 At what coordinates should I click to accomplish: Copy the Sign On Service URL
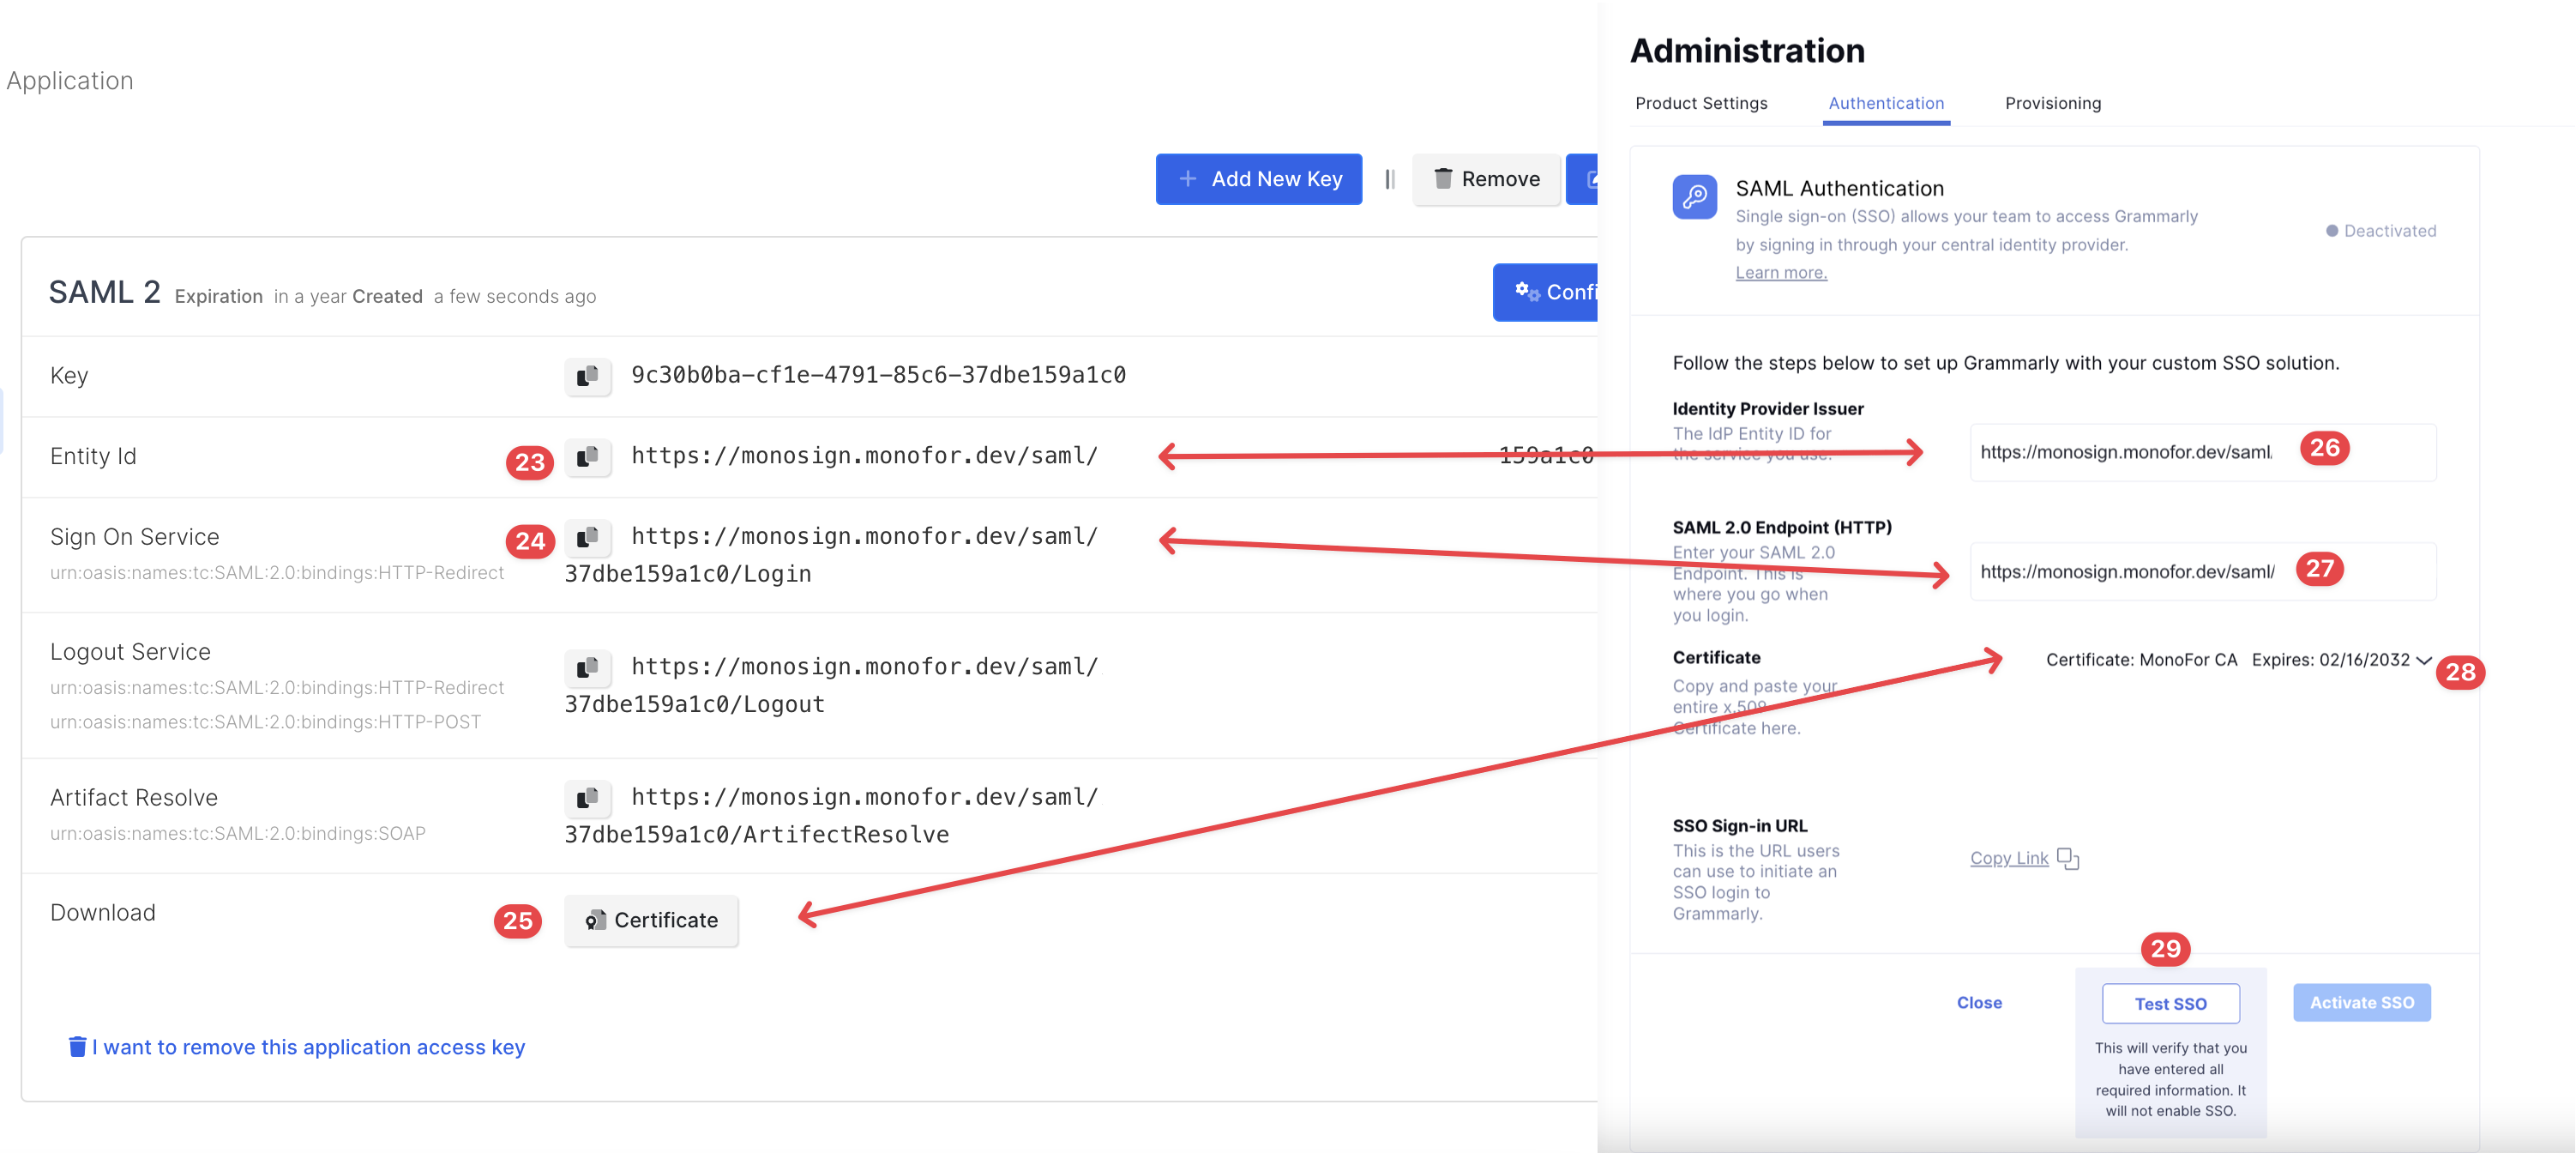[x=587, y=537]
